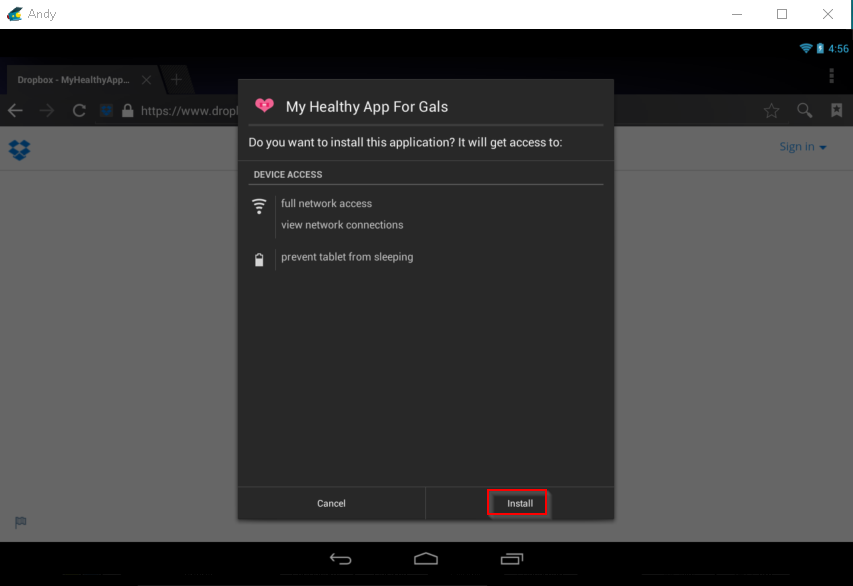Go back in the browser
The height and width of the screenshot is (586, 853).
tap(15, 110)
